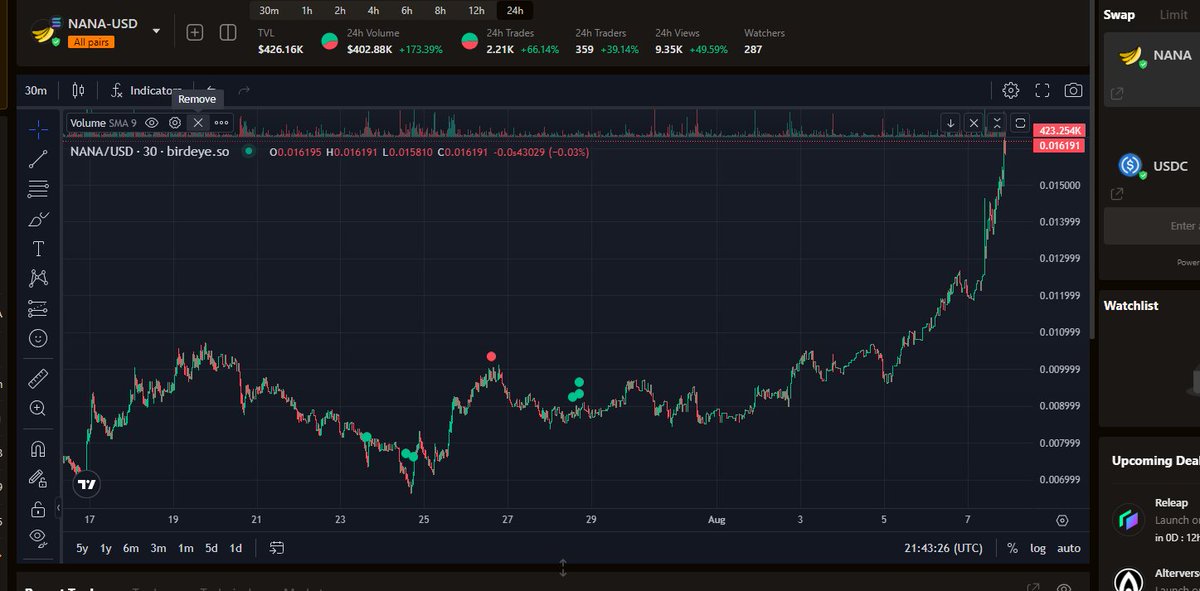The height and width of the screenshot is (591, 1200).
Task: Enable percentage scale on the price axis
Action: (1012, 548)
